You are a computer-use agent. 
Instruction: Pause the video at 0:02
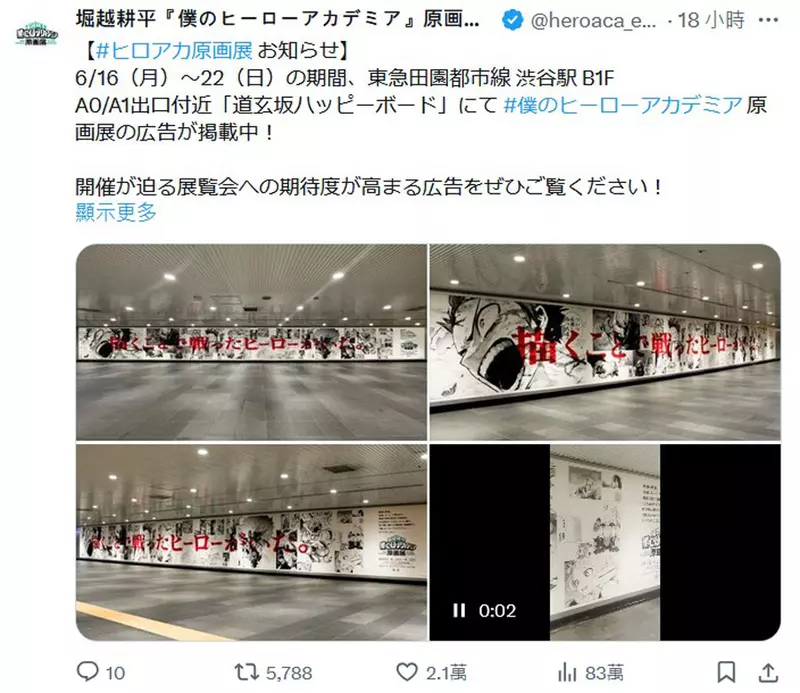[459, 610]
